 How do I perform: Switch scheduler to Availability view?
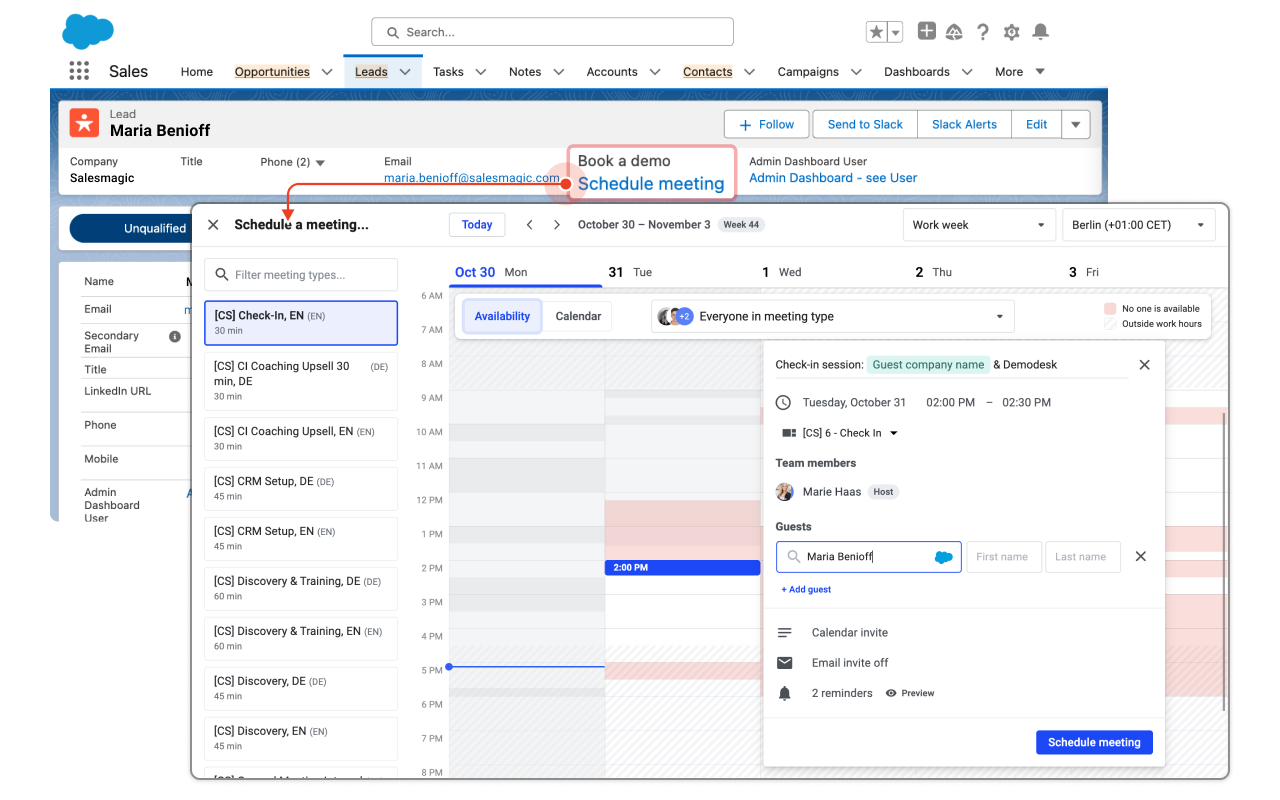coord(502,316)
